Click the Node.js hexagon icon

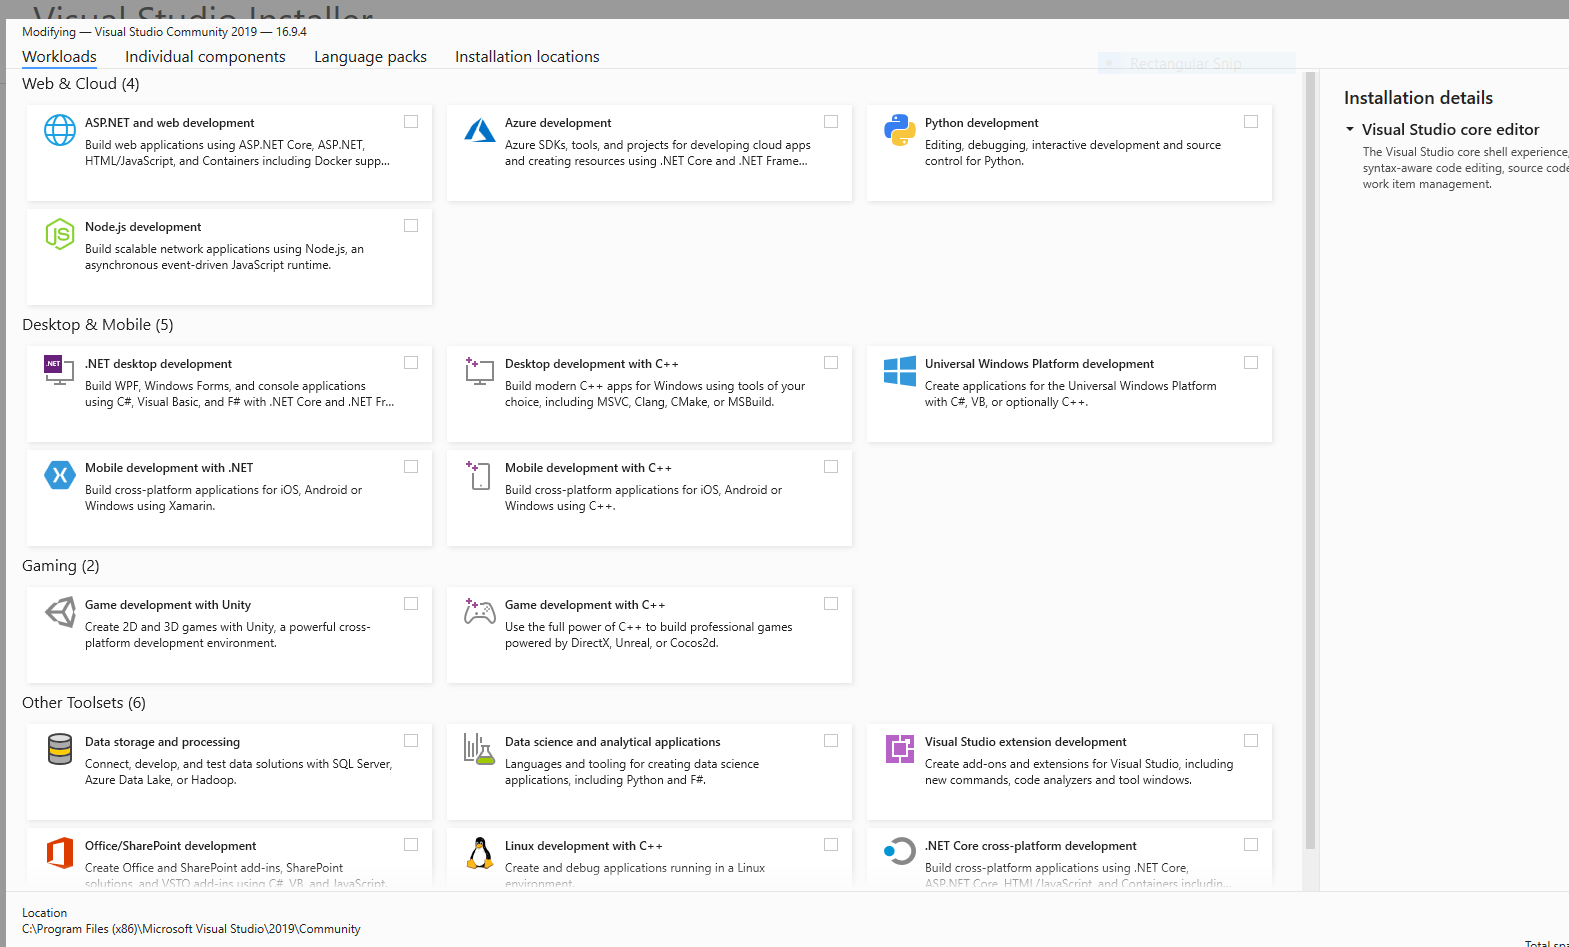60,234
